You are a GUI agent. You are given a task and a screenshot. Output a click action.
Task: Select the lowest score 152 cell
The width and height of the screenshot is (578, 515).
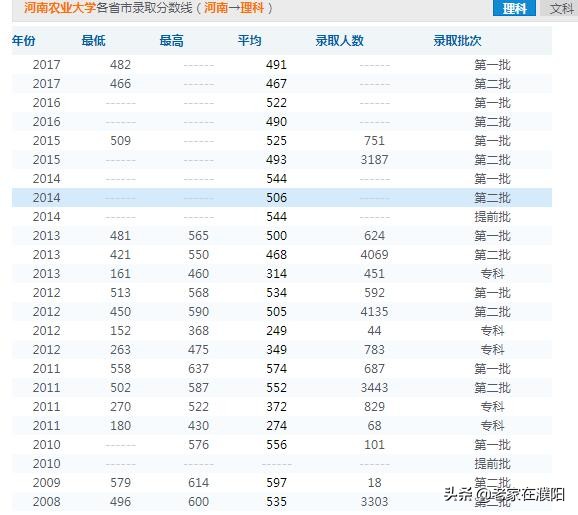point(121,331)
